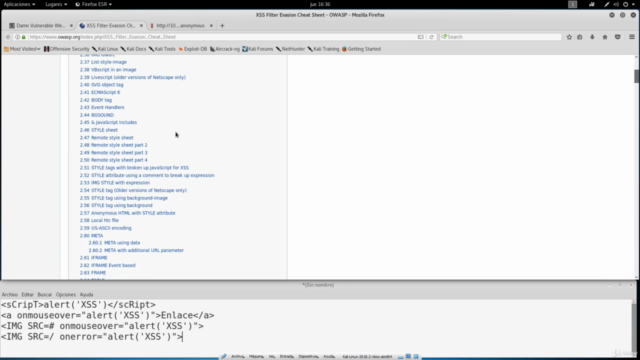640x360 pixels.
Task: Open the bookmarks library icon
Action: tap(580, 37)
